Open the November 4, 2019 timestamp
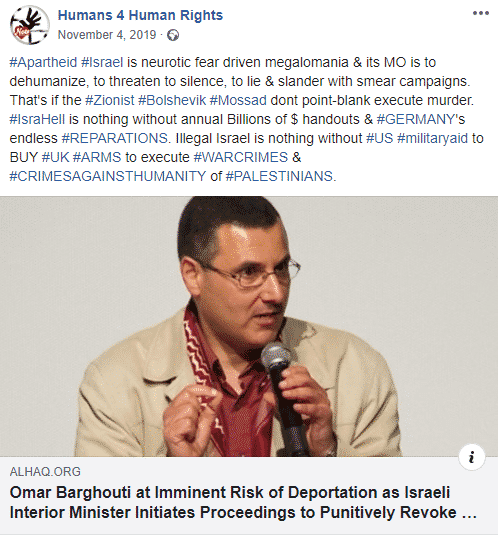498x535 pixels. [x=107, y=35]
